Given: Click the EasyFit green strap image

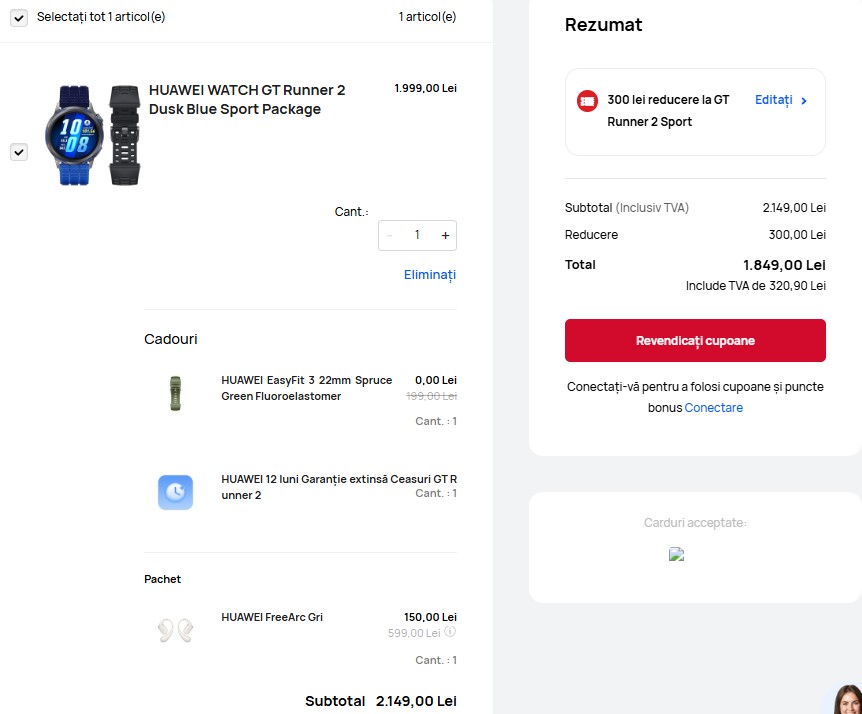Looking at the screenshot, I should click(x=175, y=393).
